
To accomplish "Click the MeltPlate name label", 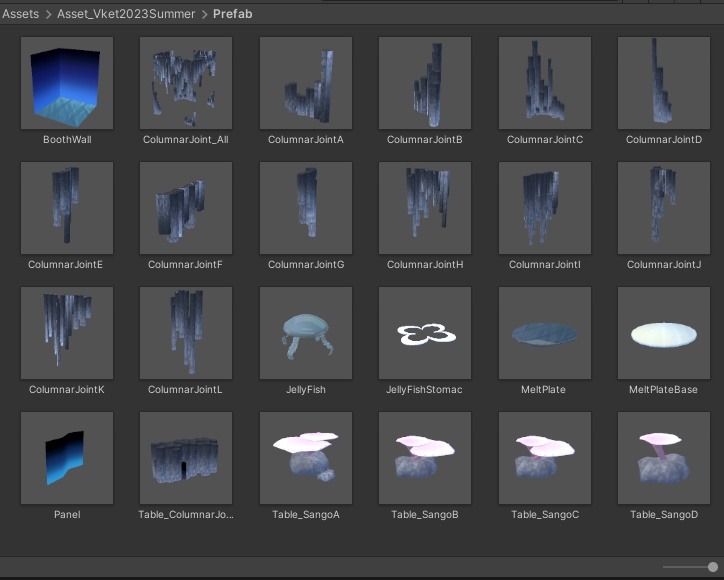I will pyautogui.click(x=543, y=390).
